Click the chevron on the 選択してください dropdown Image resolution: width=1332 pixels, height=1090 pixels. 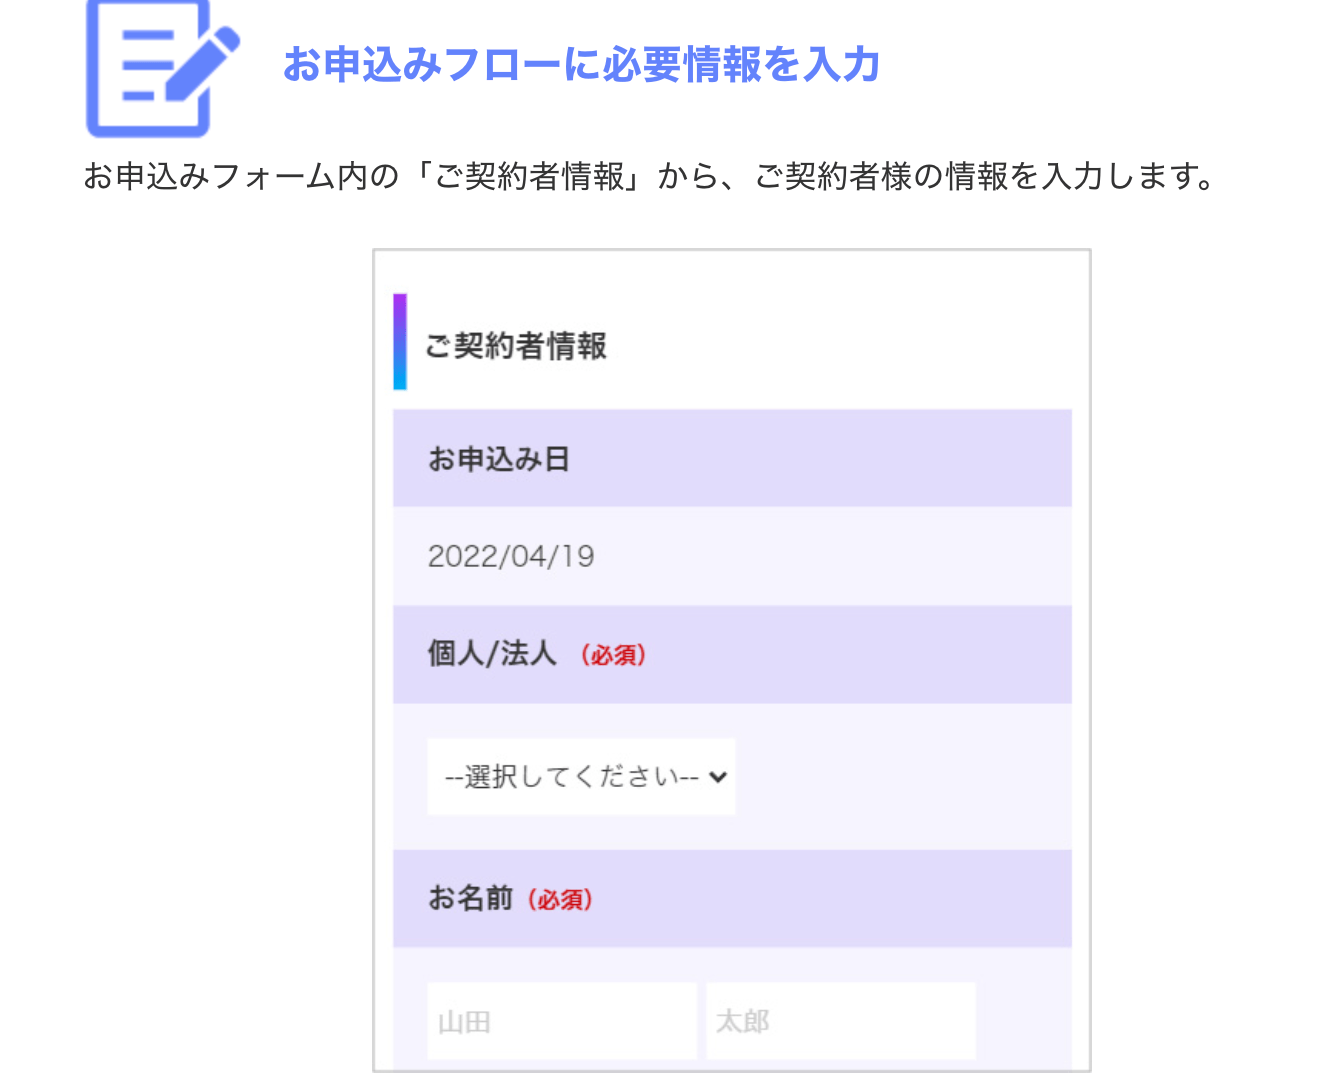point(716,777)
